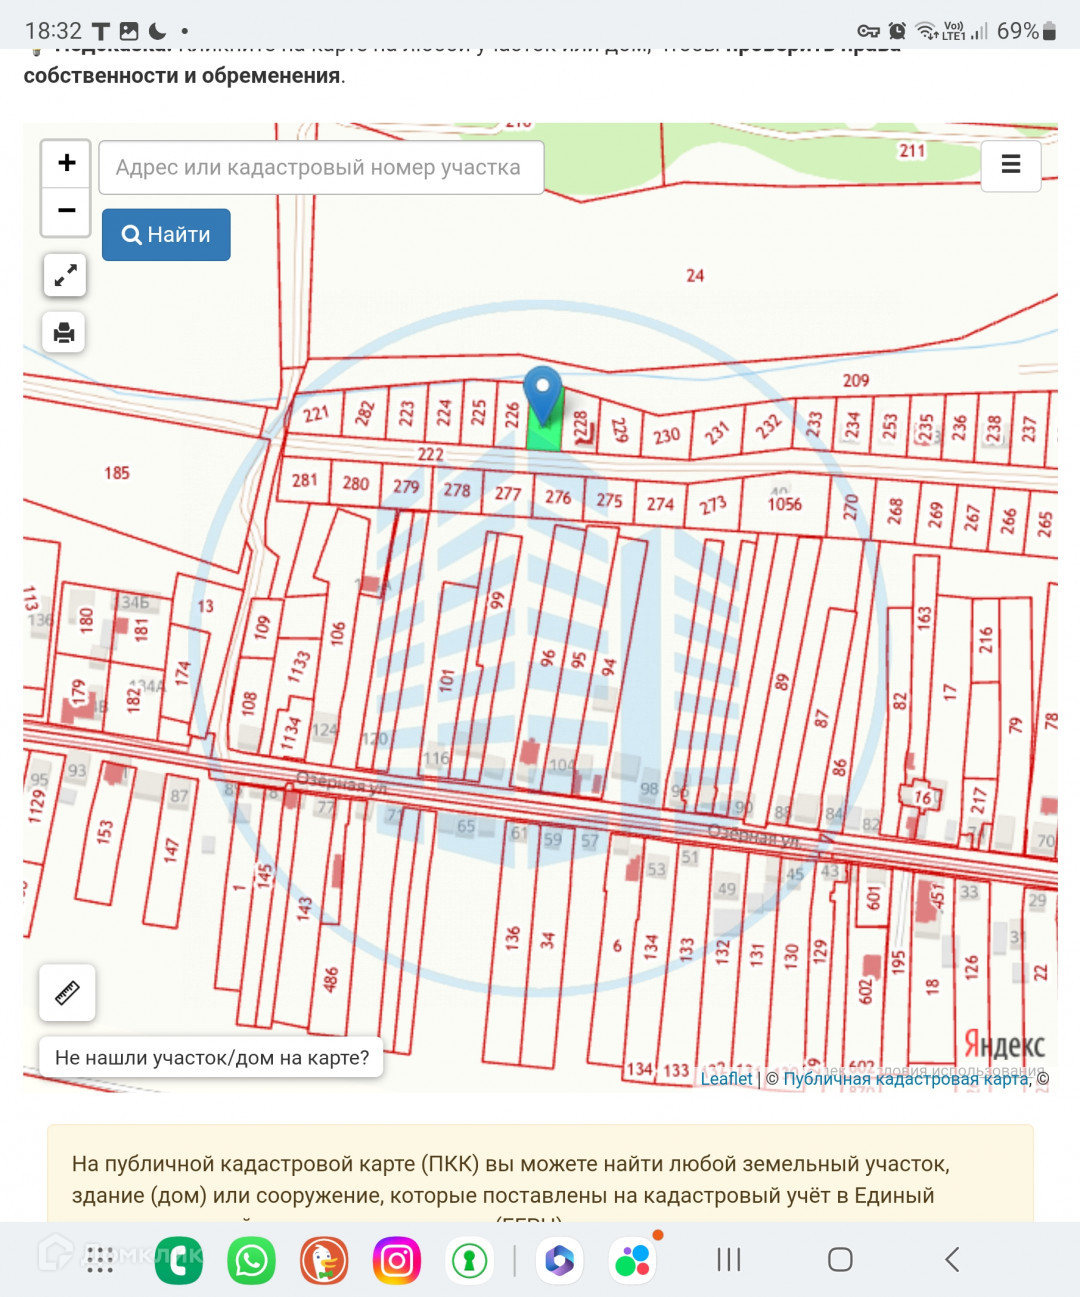This screenshot has width=1080, height=1297.
Task: Zoom in on the cadastral map
Action: (66, 163)
